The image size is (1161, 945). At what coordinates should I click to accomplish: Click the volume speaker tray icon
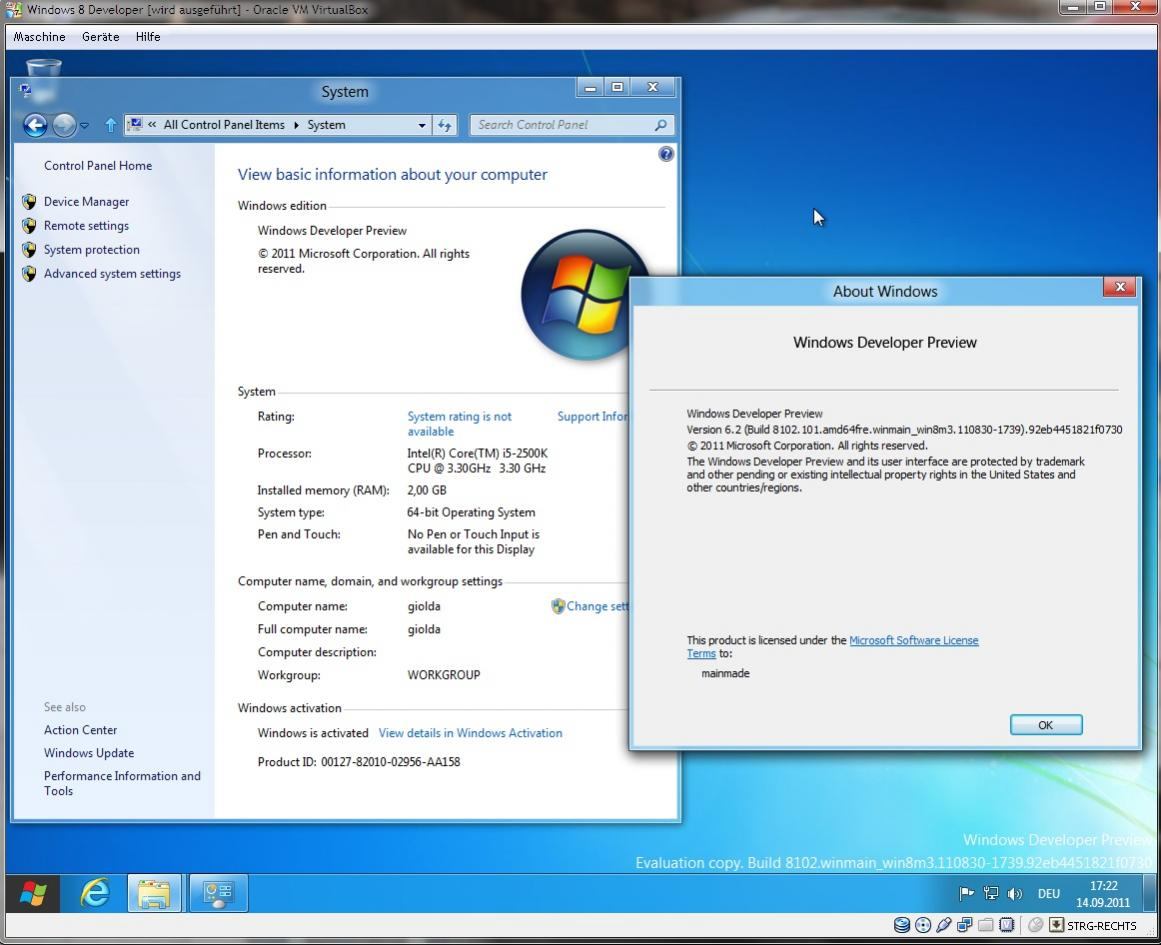coord(1014,894)
